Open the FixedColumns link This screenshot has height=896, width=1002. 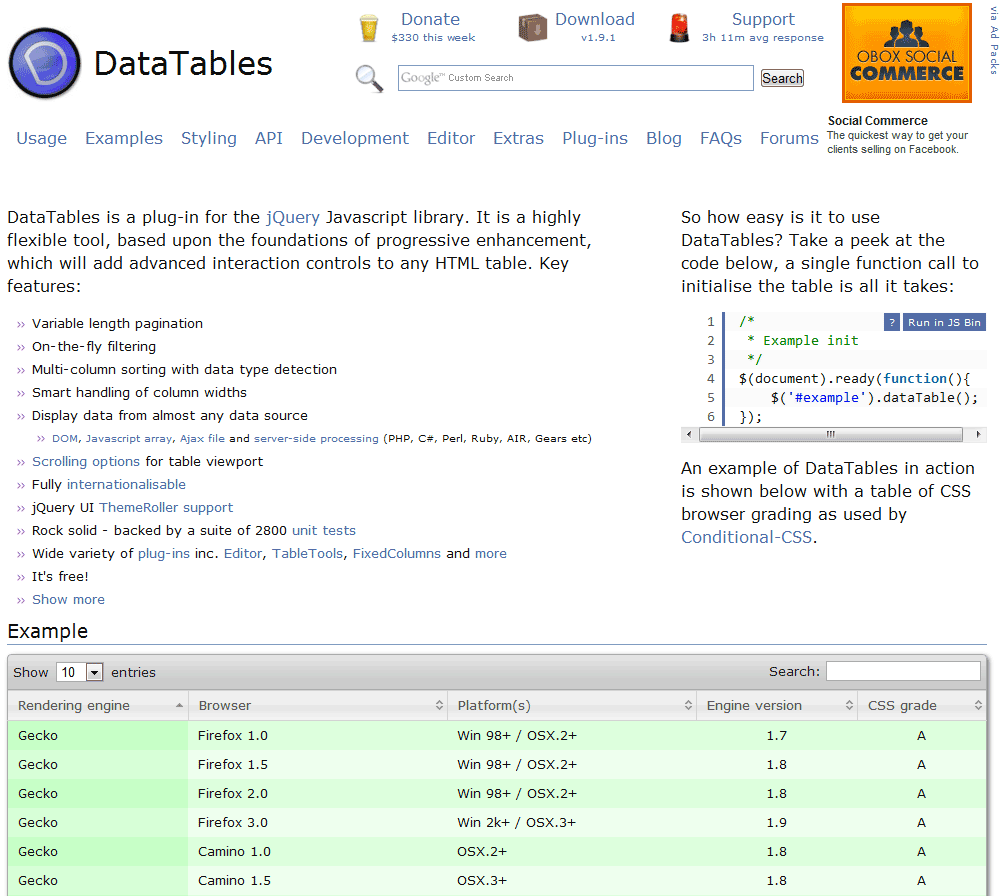pos(397,553)
